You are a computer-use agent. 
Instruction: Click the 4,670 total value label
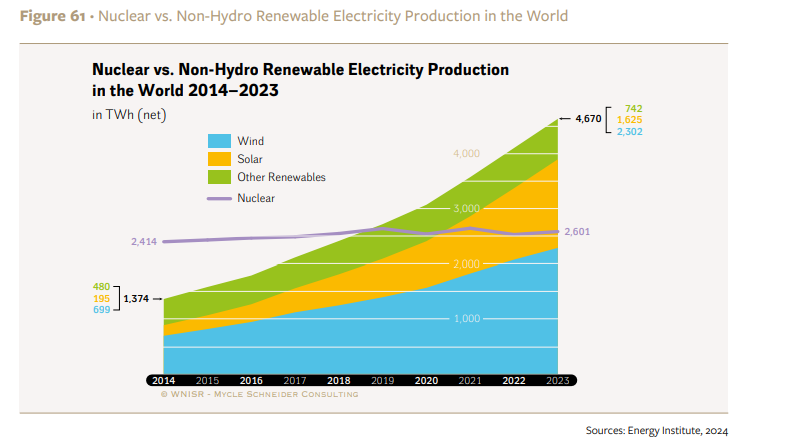[x=588, y=119]
